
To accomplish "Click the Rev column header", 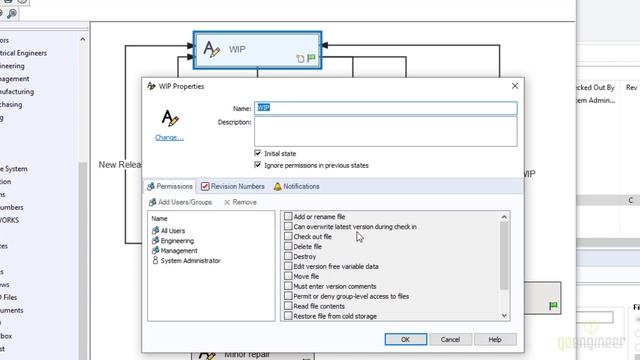I will pyautogui.click(x=631, y=87).
